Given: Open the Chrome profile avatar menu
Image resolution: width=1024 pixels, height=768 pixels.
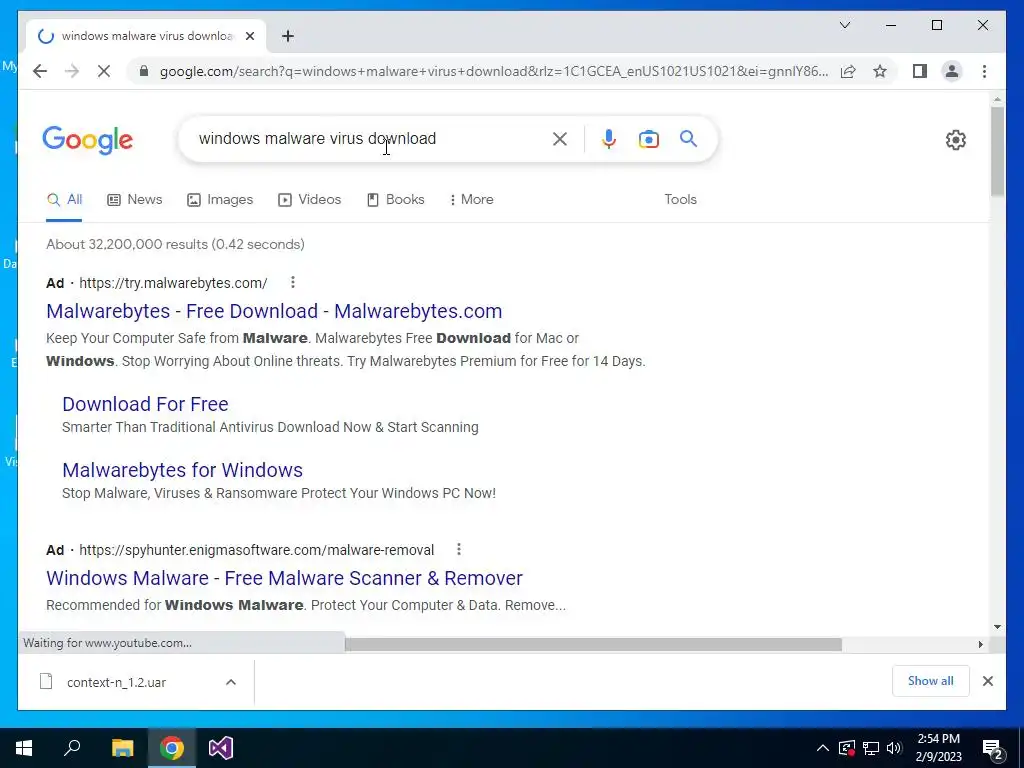Looking at the screenshot, I should (952, 71).
